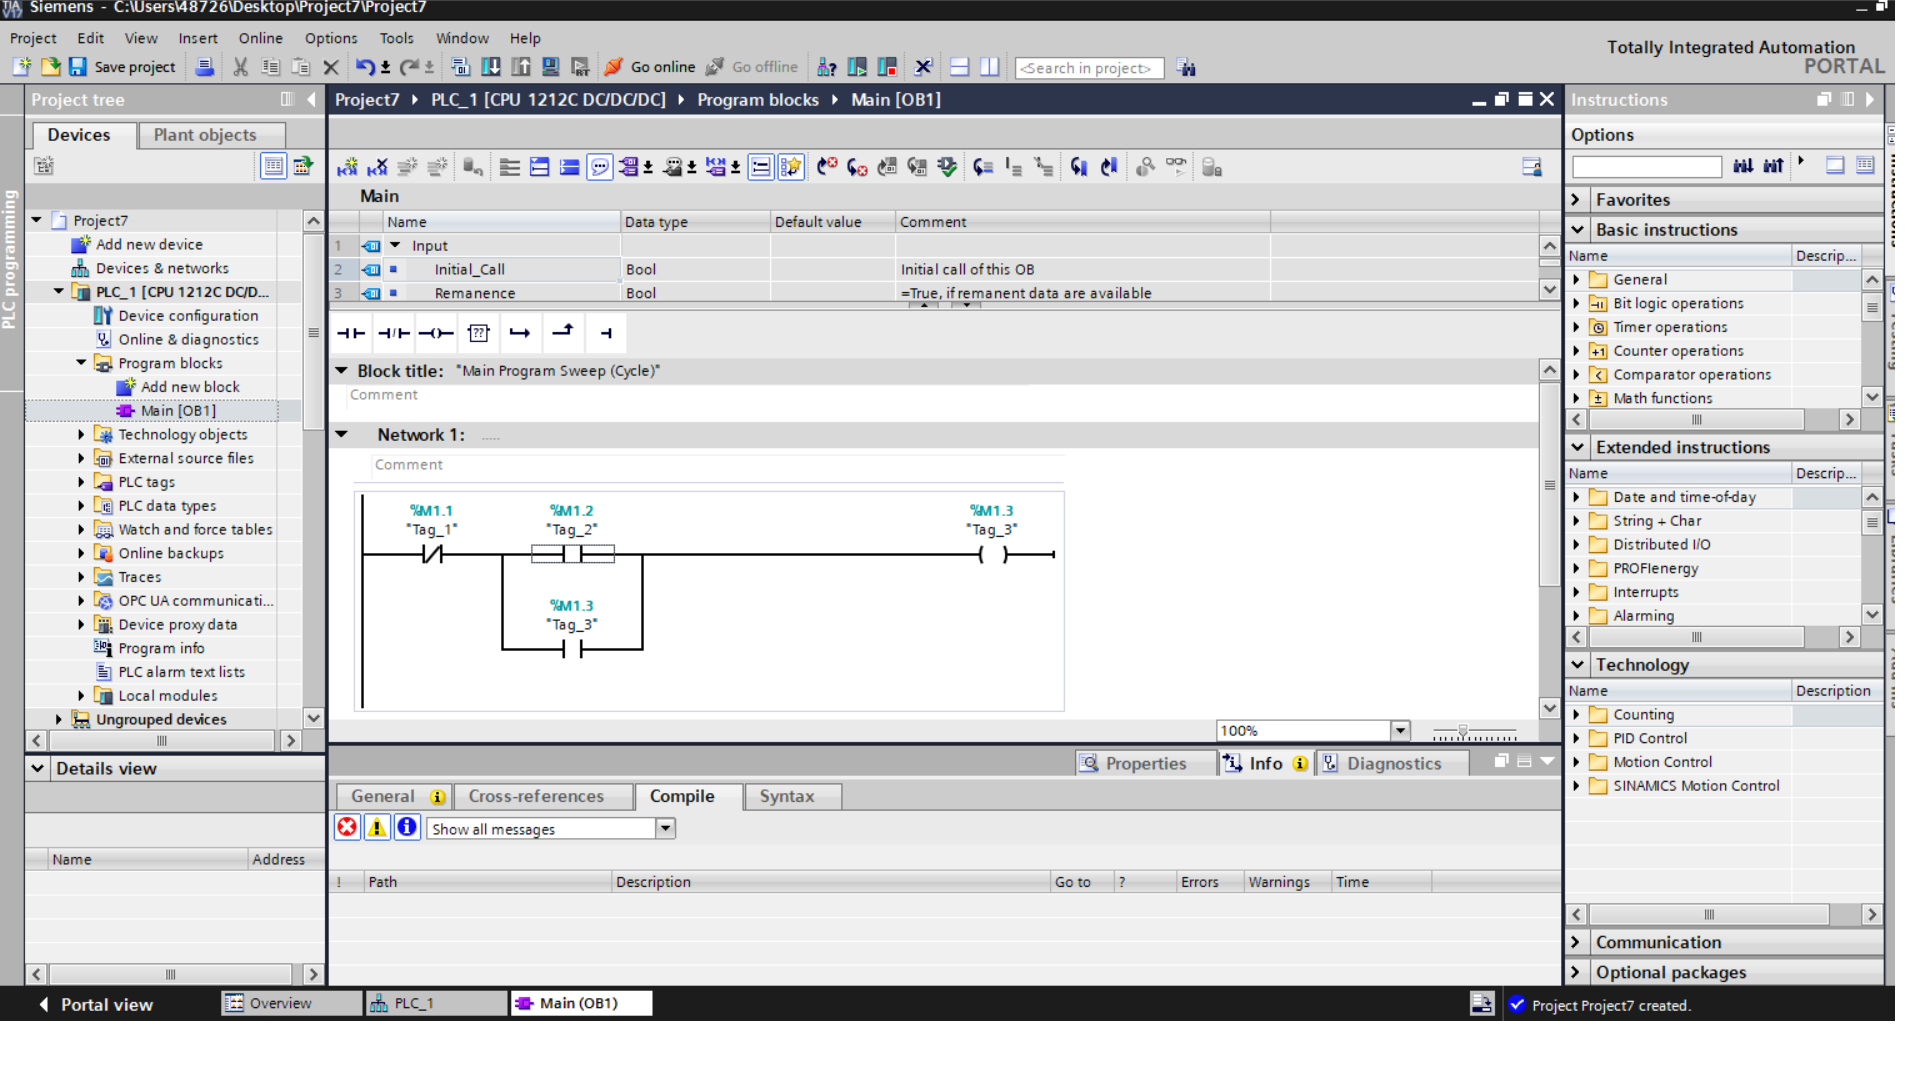
Task: Click the Save project button
Action: coord(122,67)
